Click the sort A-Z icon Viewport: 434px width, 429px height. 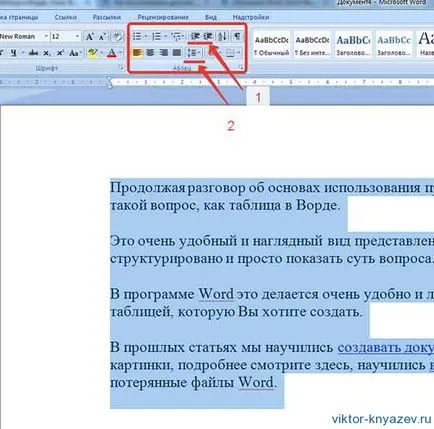click(x=222, y=36)
